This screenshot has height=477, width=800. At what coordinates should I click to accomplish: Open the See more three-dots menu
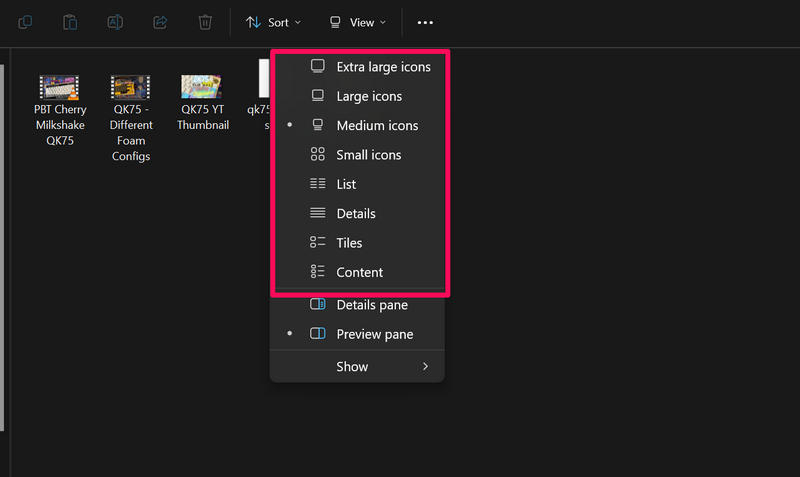(426, 22)
